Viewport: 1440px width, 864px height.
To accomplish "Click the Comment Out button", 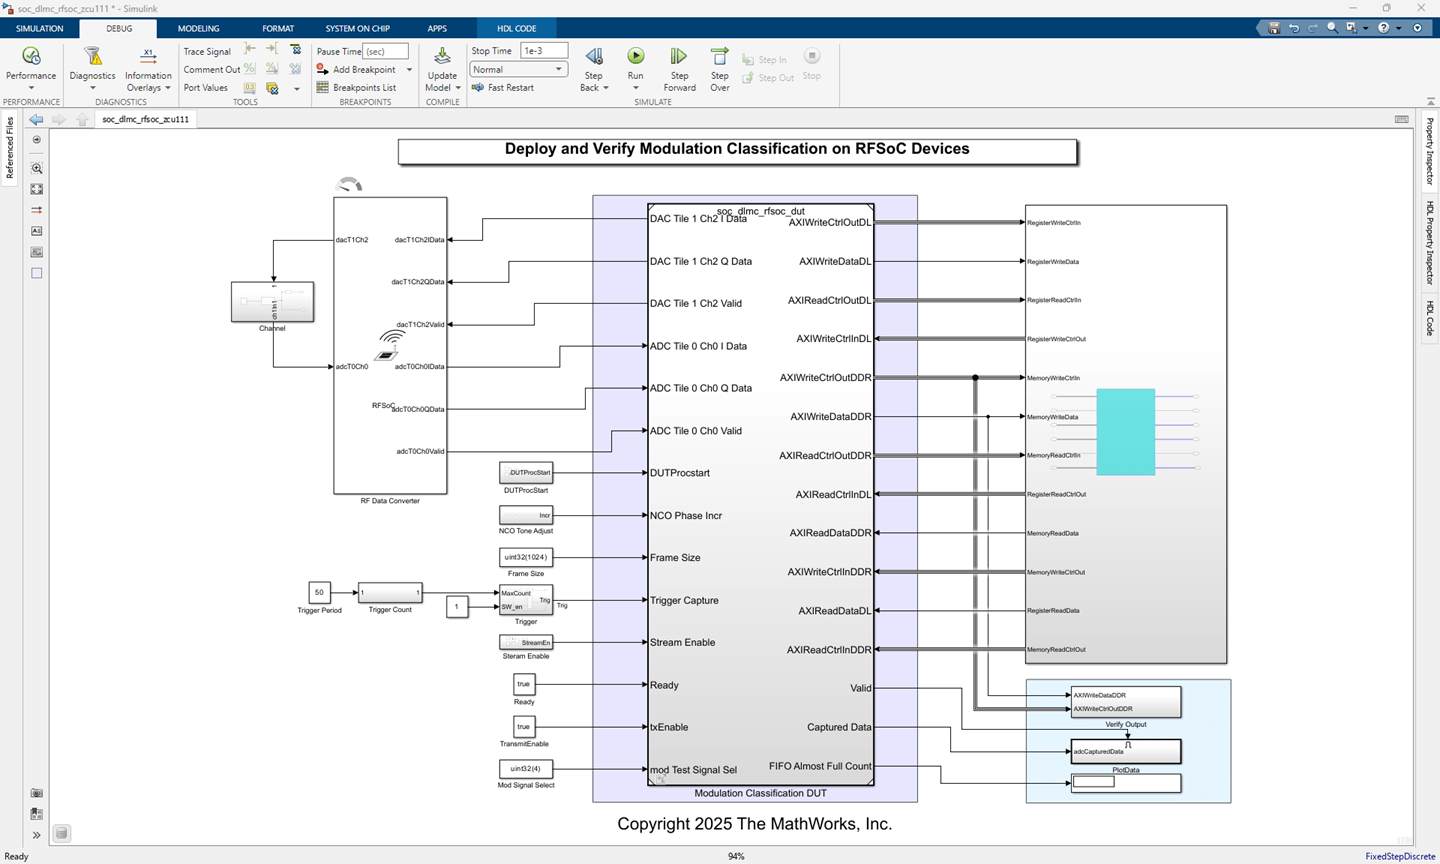I will (x=211, y=70).
